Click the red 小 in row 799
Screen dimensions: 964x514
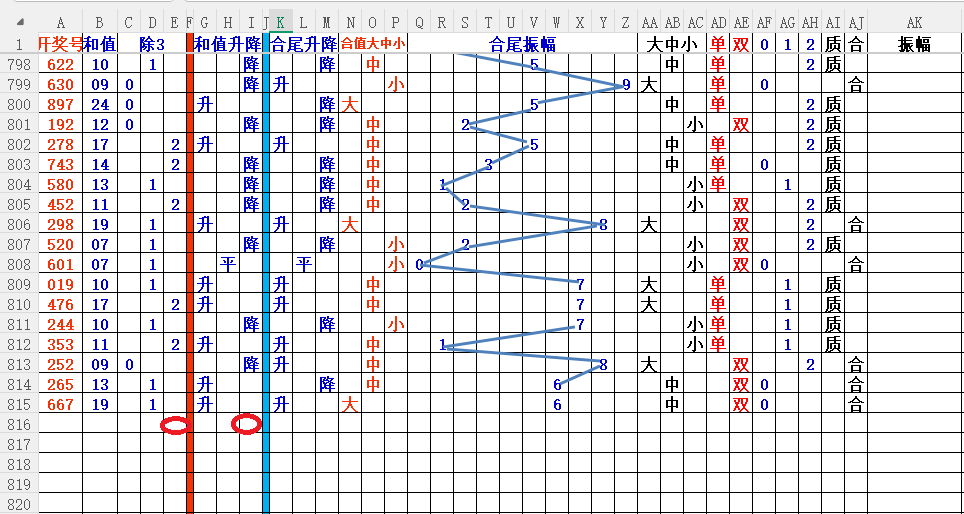point(395,84)
